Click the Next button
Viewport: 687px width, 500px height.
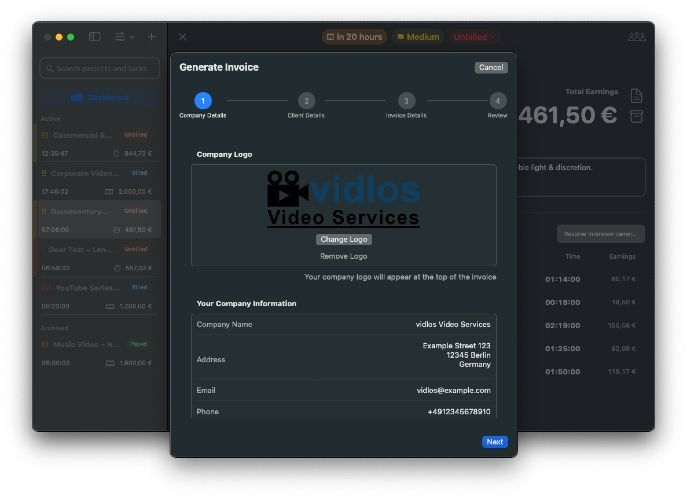click(495, 442)
